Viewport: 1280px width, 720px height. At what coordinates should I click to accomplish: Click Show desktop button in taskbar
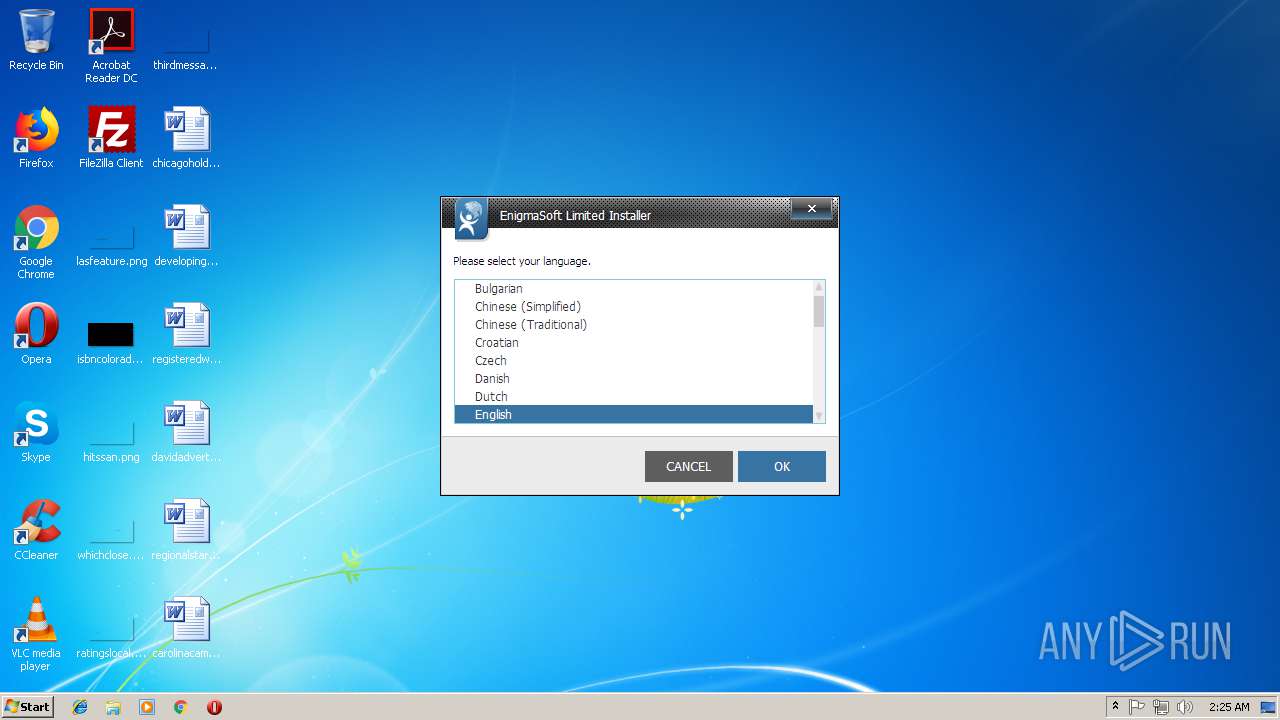[x=1269, y=707]
